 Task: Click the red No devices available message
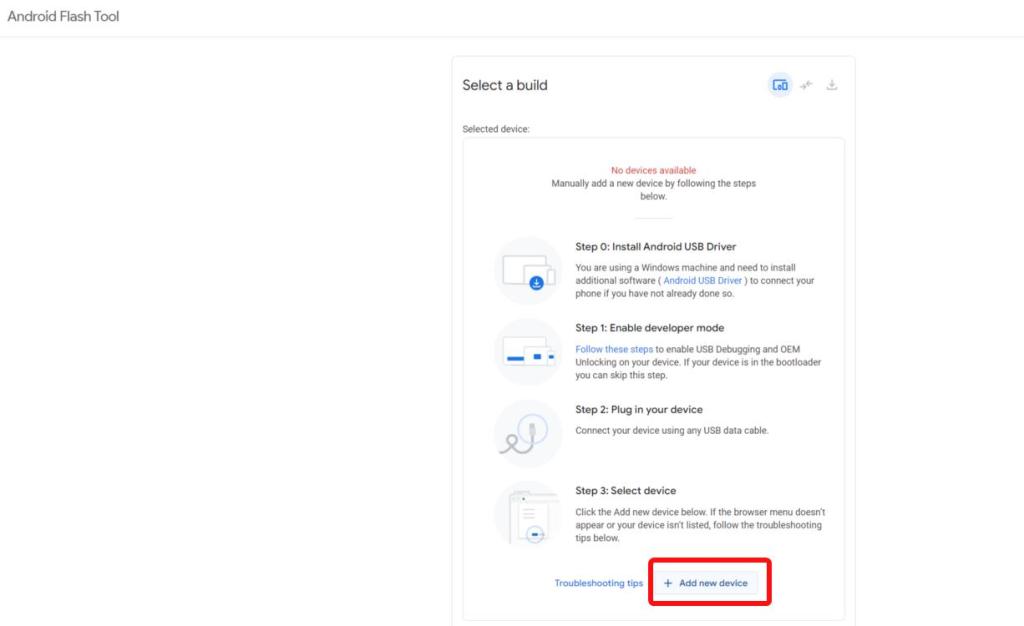click(654, 170)
